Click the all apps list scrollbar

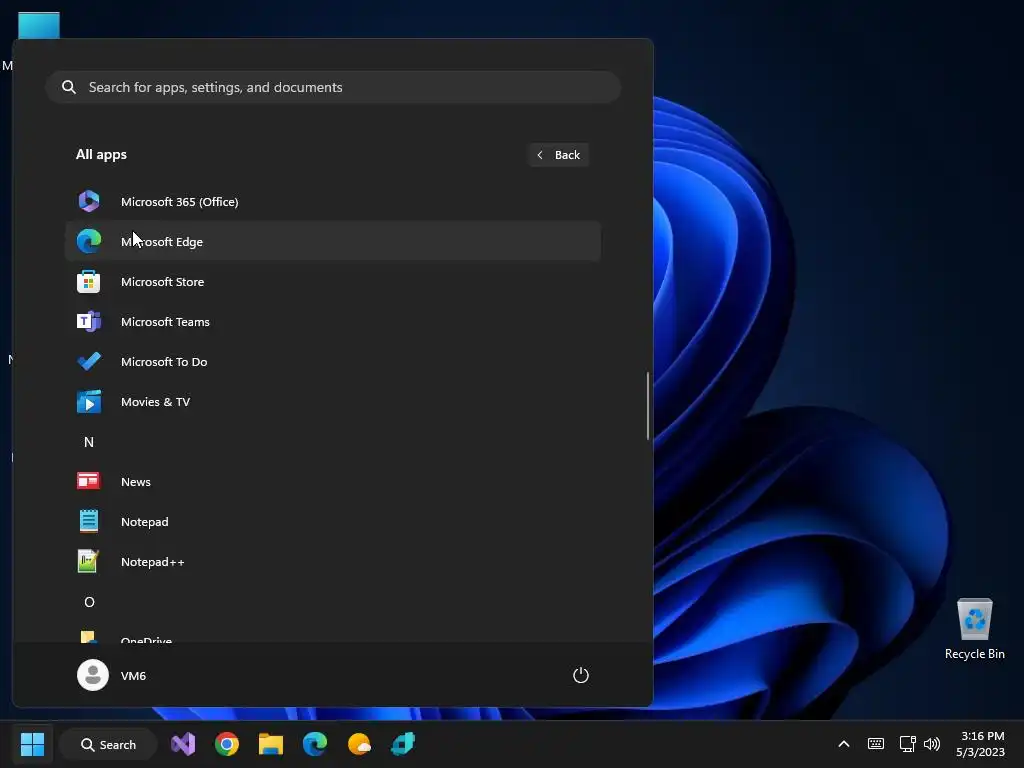pos(648,406)
